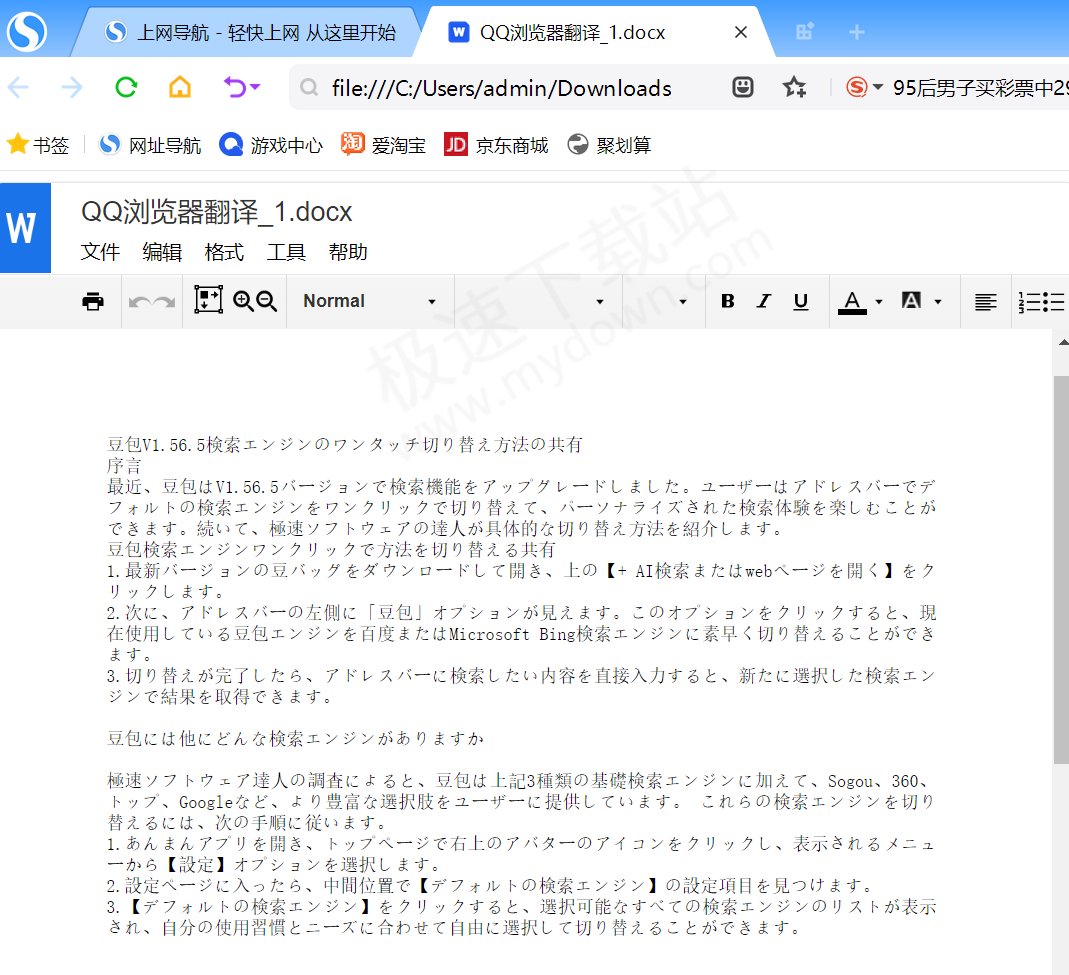Screen dimensions: 1069x975
Task: Click the 95后男子买彩票 news headline
Action: tap(975, 88)
